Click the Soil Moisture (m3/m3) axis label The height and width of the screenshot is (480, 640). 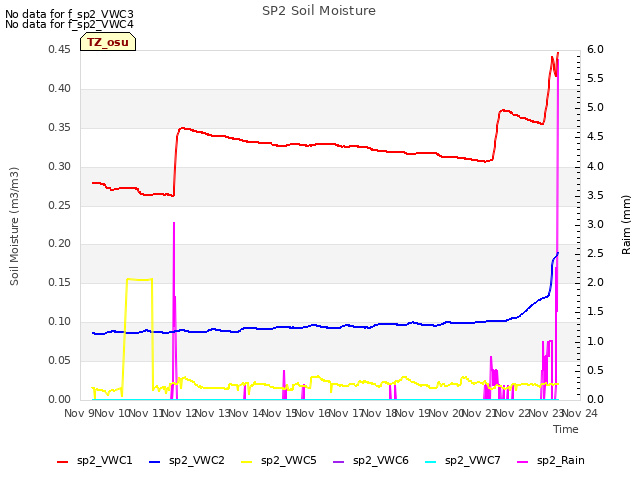(x=14, y=226)
